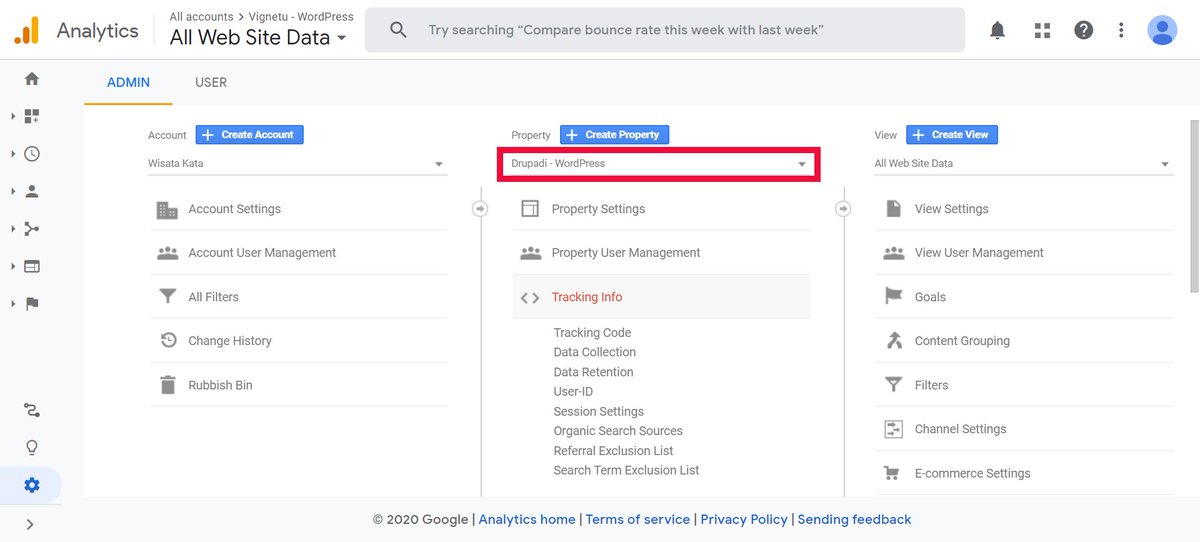Expand the sidebar with bottom chevron
This screenshot has height=542, width=1200.
tap(30, 524)
